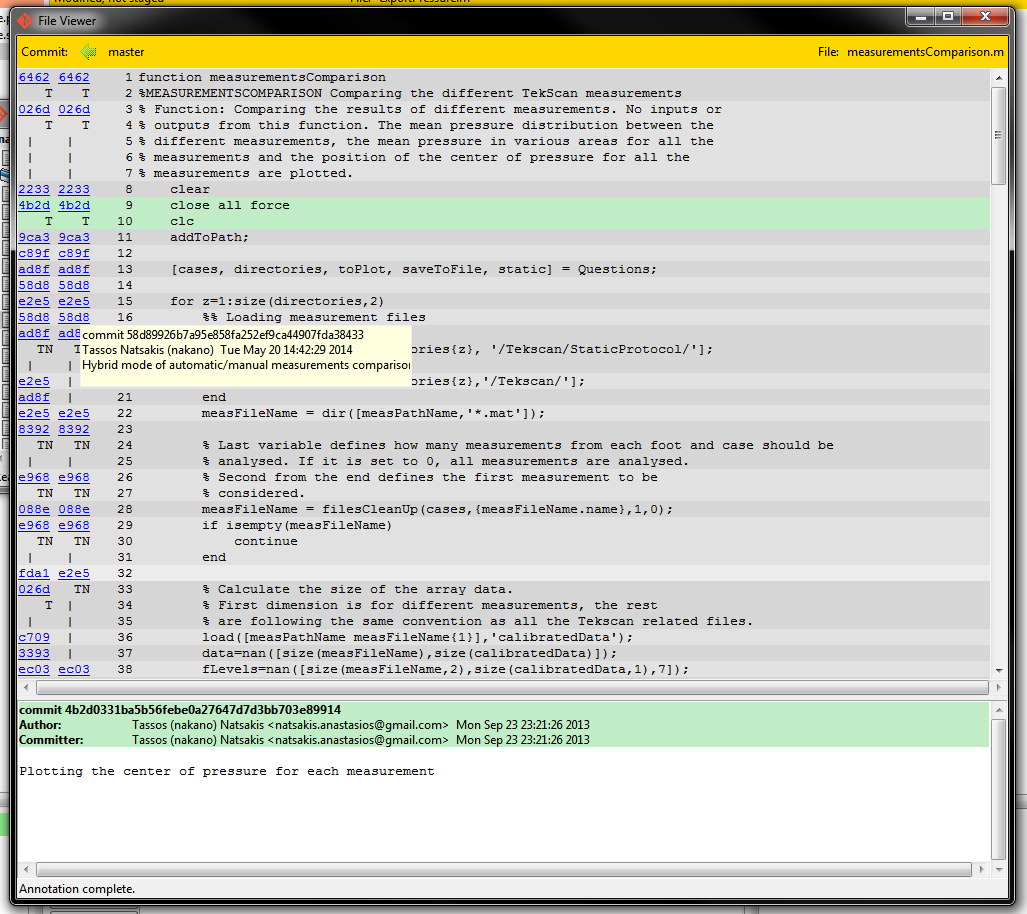Open first-column commit 026d on line 33
This screenshot has height=914, width=1027.
[34, 589]
